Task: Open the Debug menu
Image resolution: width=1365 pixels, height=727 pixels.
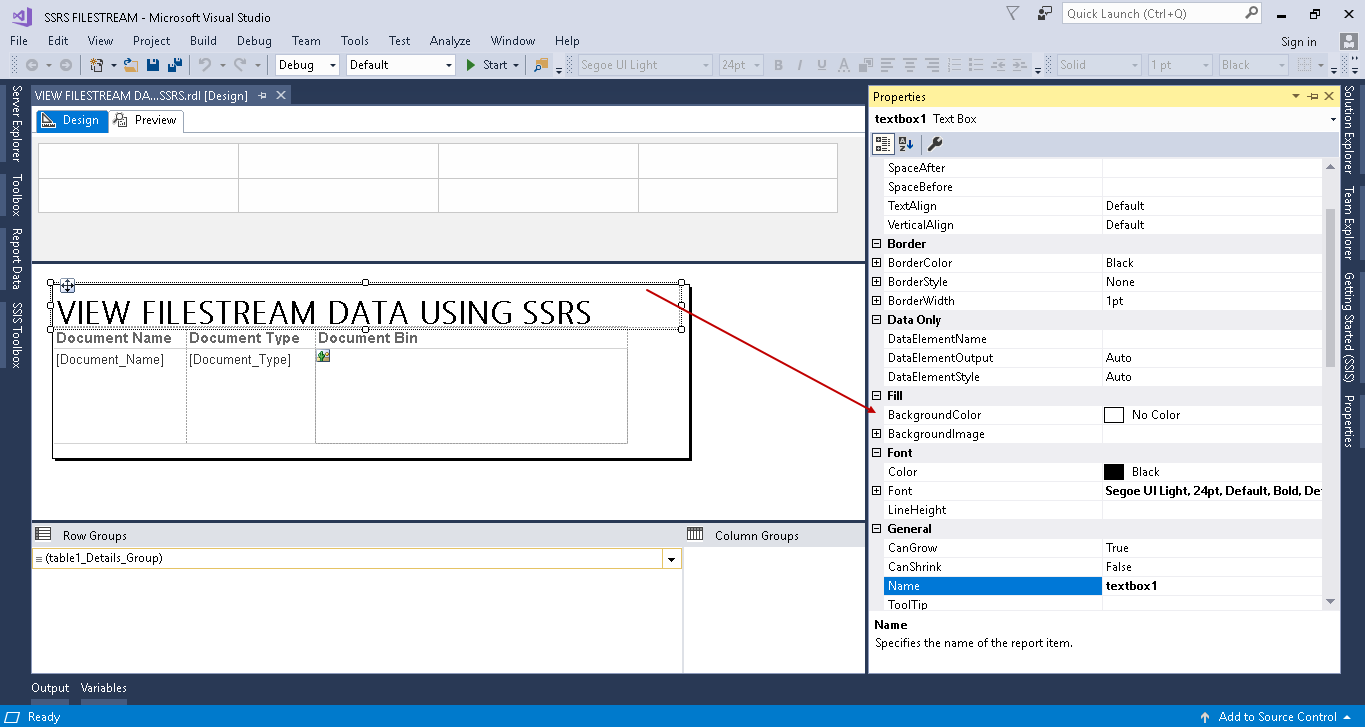Action: point(254,41)
